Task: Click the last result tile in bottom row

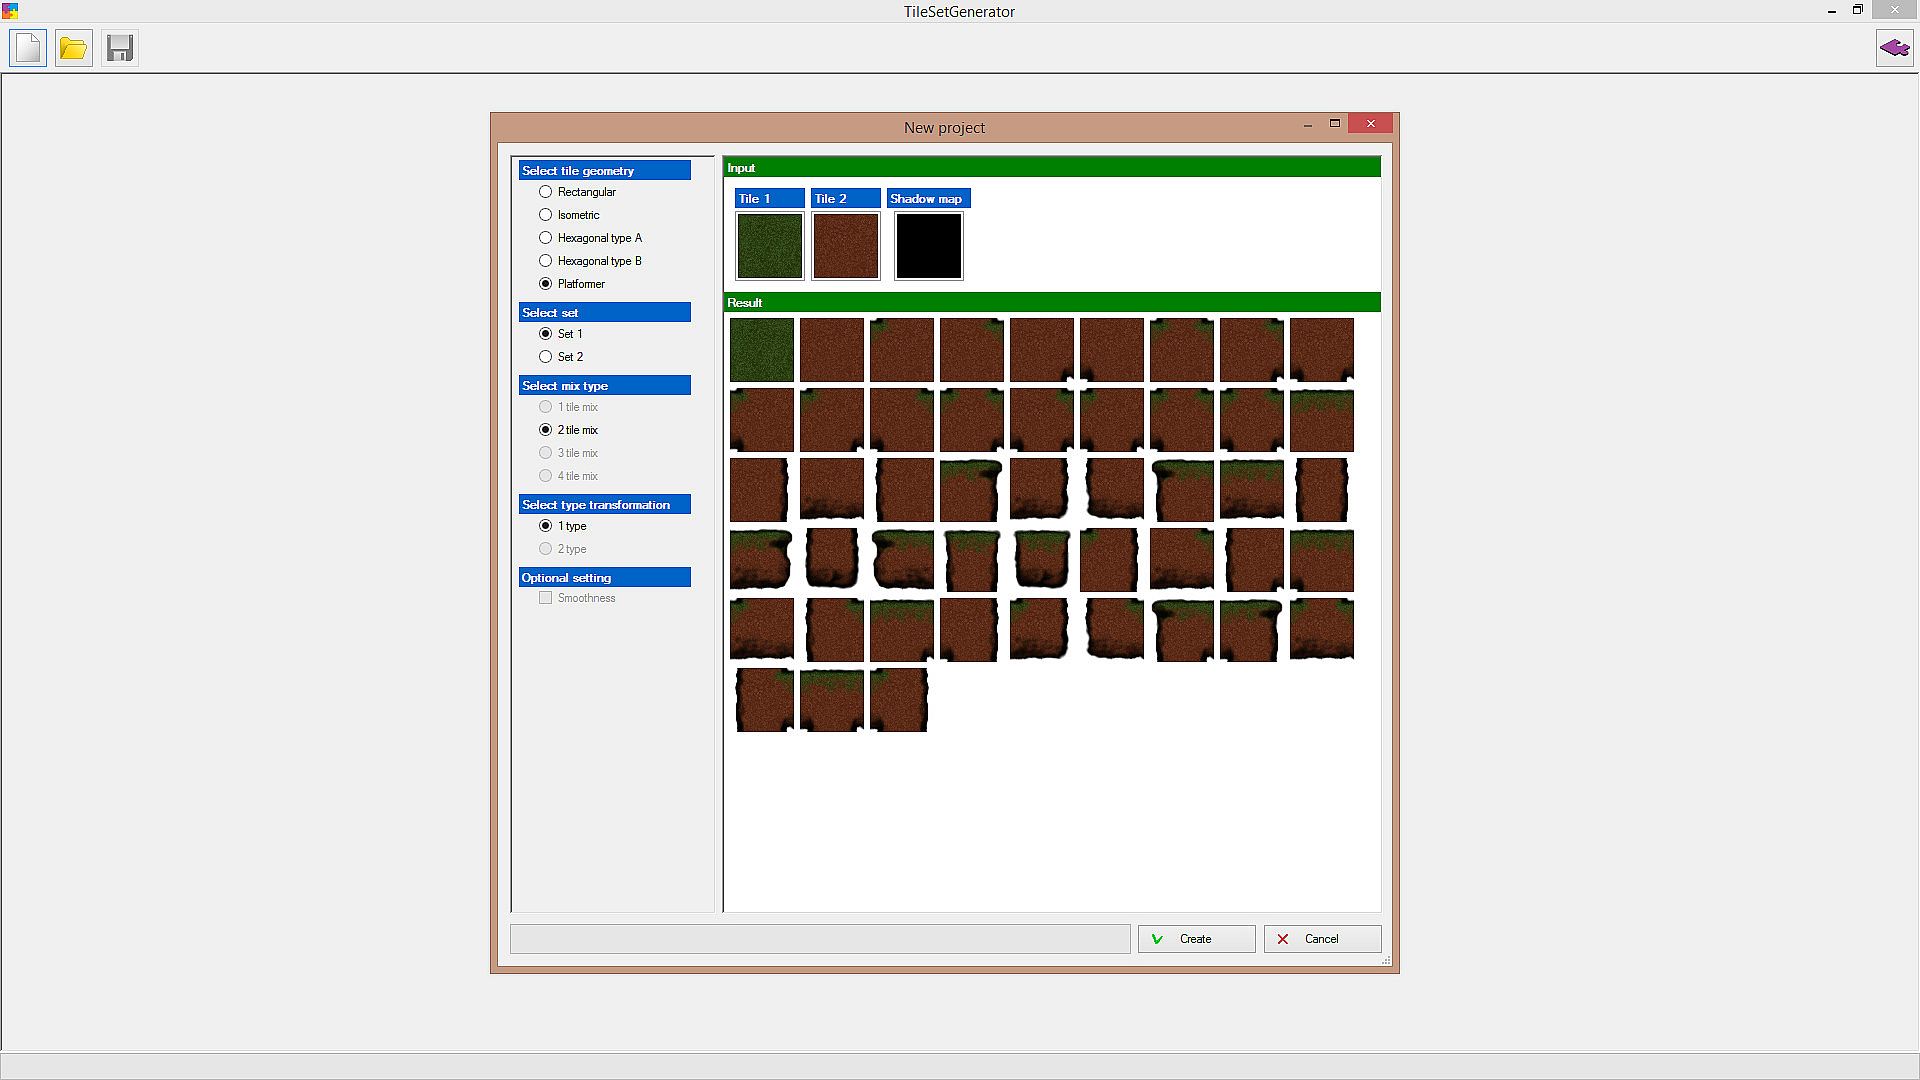Action: (x=899, y=700)
